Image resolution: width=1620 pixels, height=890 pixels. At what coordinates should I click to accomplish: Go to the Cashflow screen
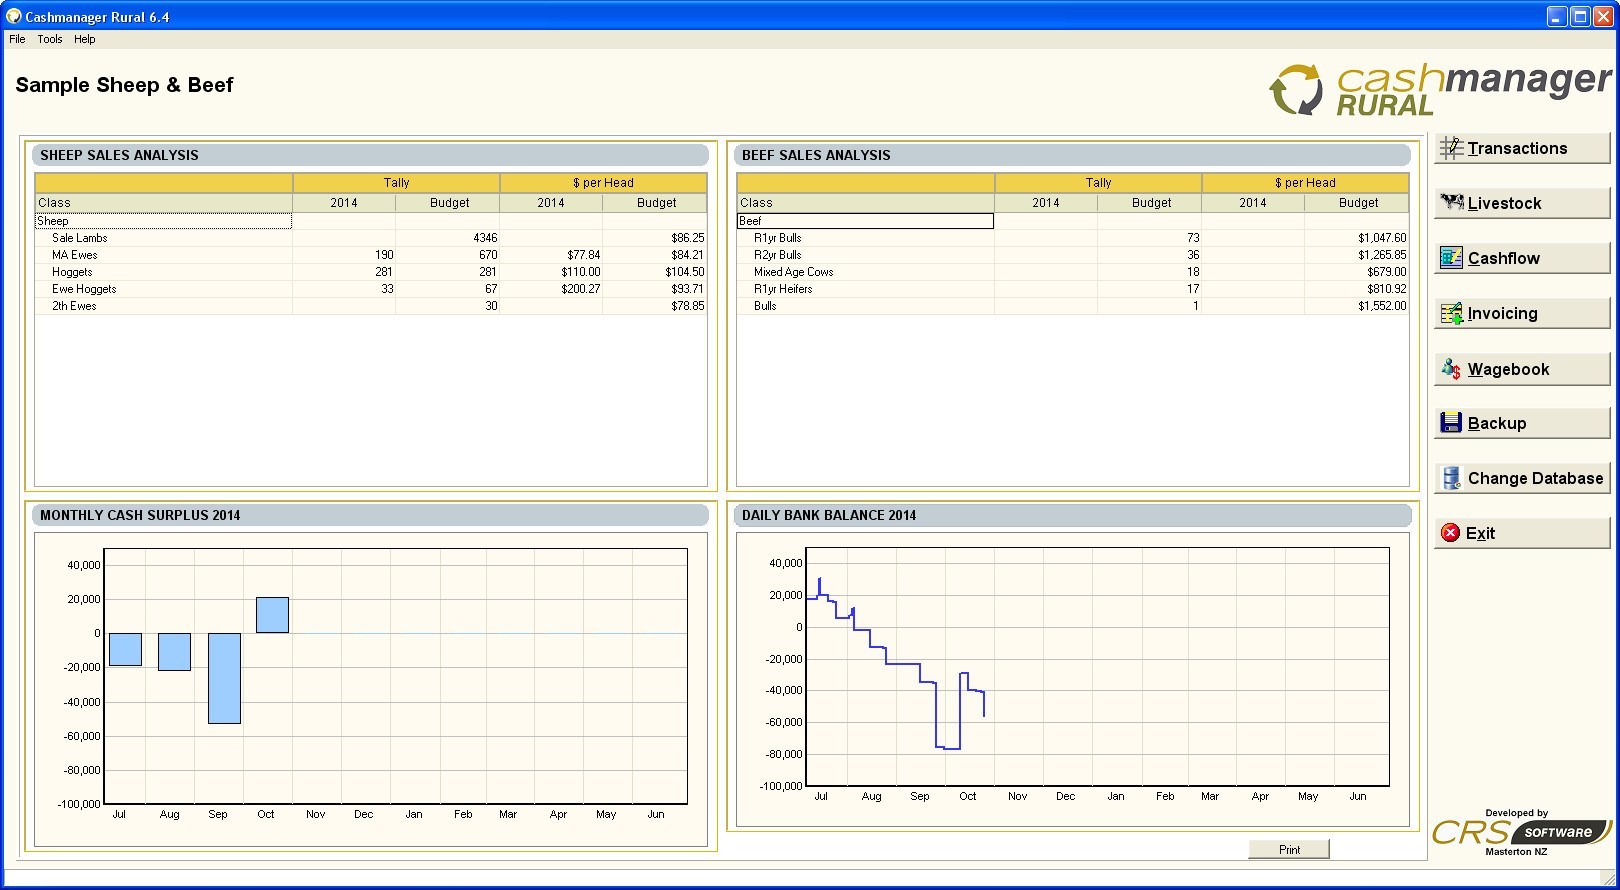[x=1522, y=258]
